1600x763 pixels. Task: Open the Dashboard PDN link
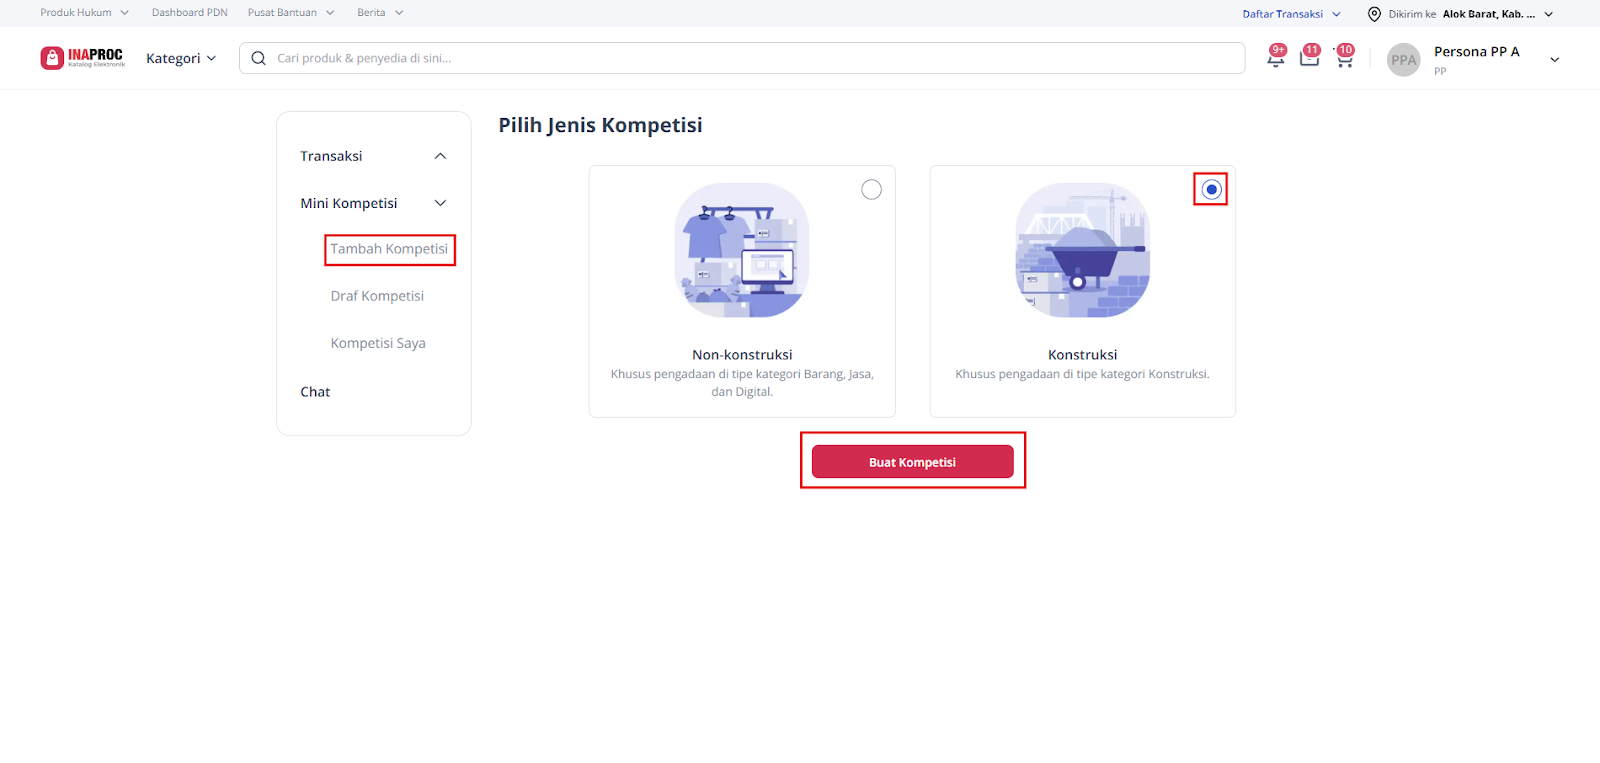point(190,13)
